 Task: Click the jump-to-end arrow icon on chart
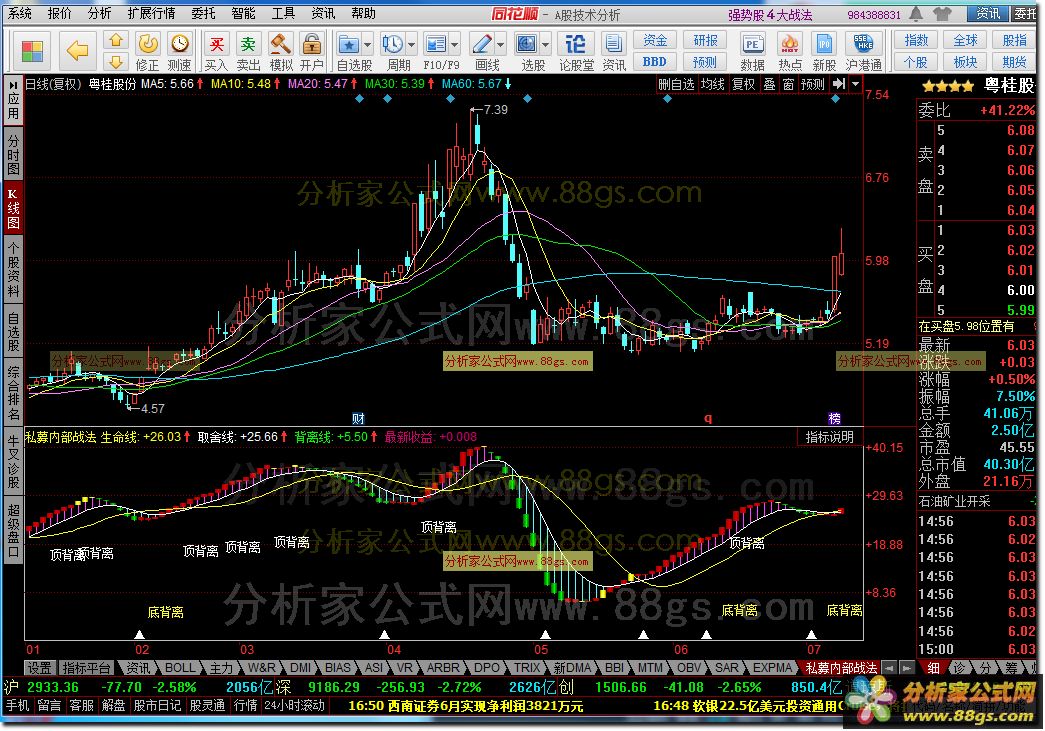click(839, 84)
